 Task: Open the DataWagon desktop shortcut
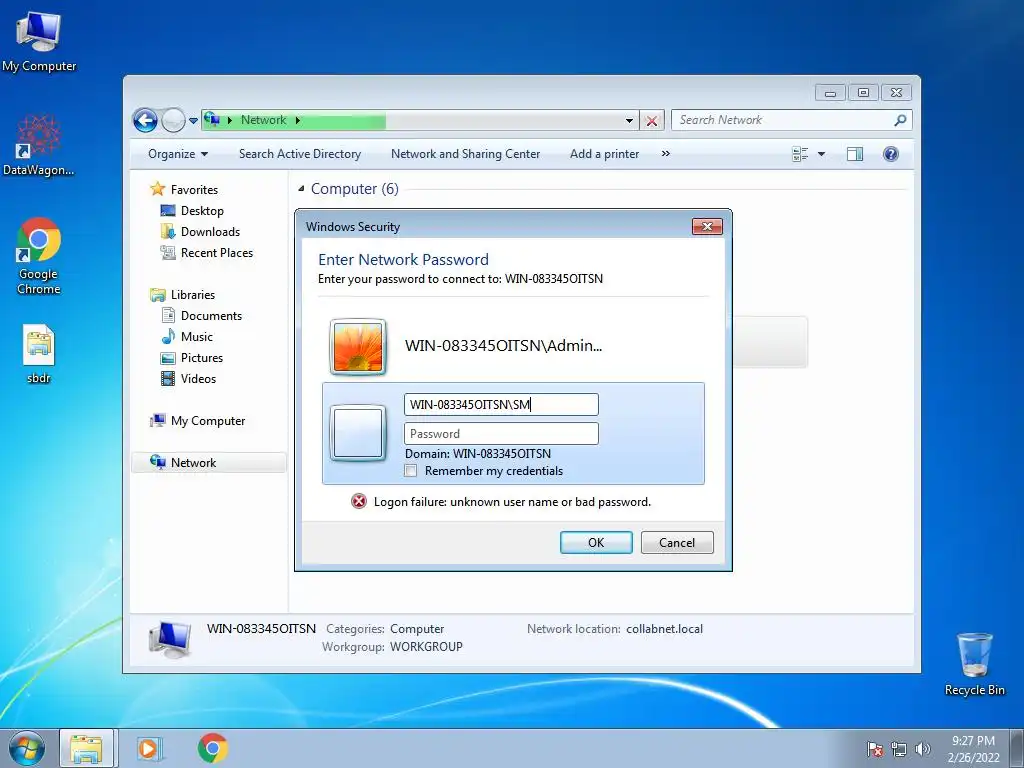[39, 146]
